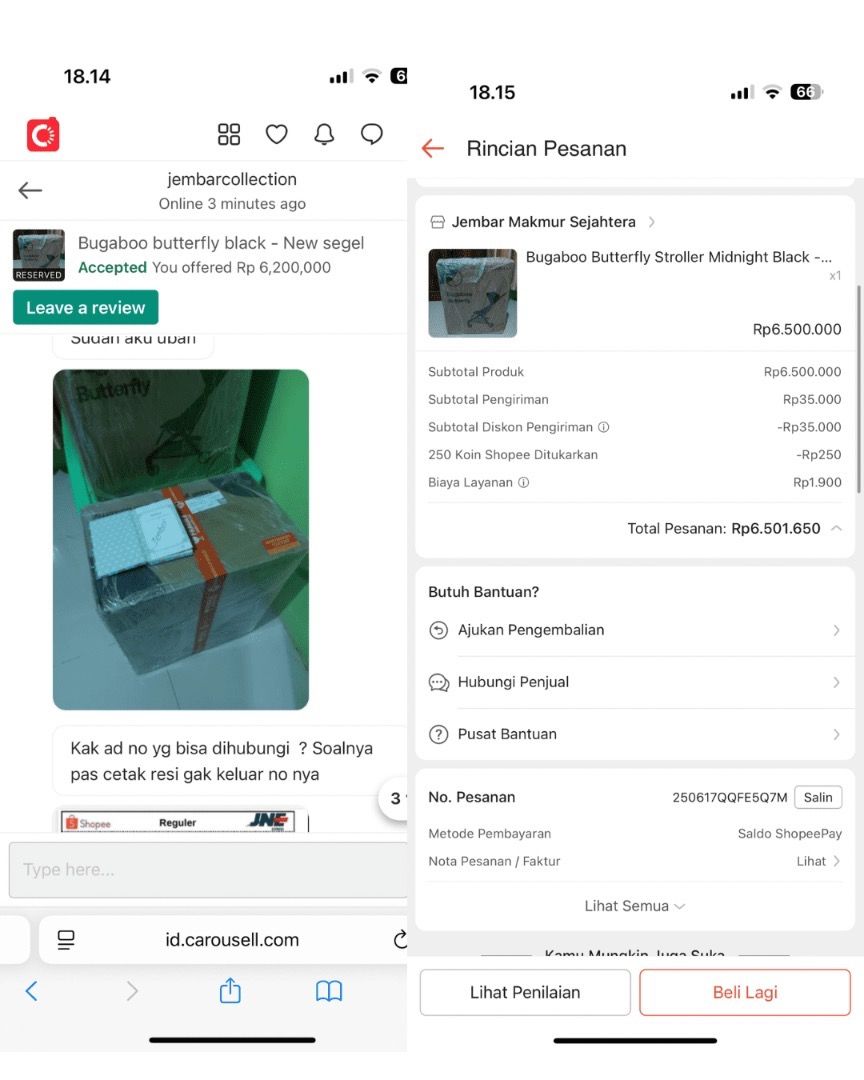
Task: Expand Lihat Semua order details
Action: coord(635,906)
